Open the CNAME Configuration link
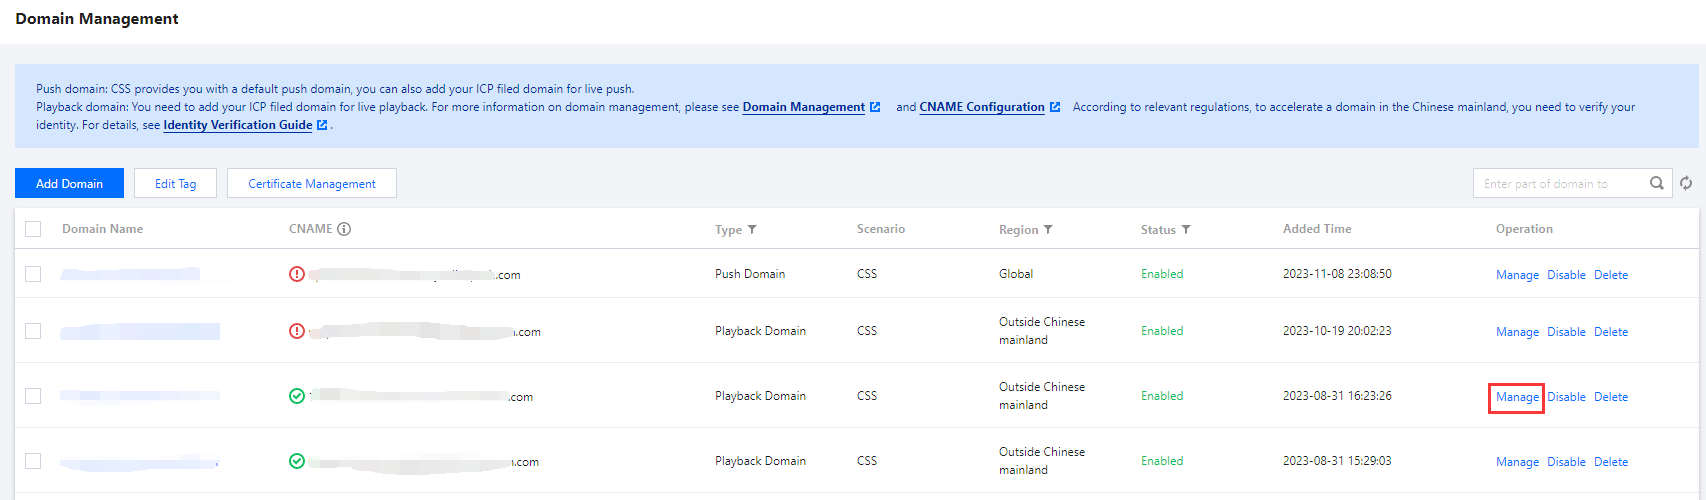This screenshot has height=500, width=1706. coord(982,107)
